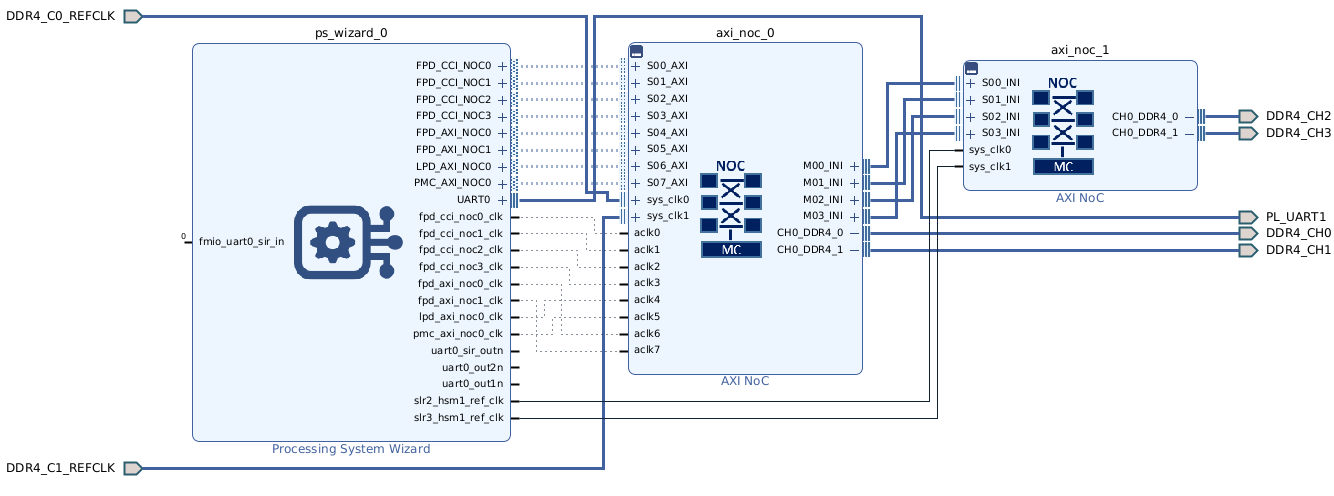This screenshot has height=496, width=1334.
Task: Expand the S03_INI pin on axi_noc_1
Action: pos(971,132)
